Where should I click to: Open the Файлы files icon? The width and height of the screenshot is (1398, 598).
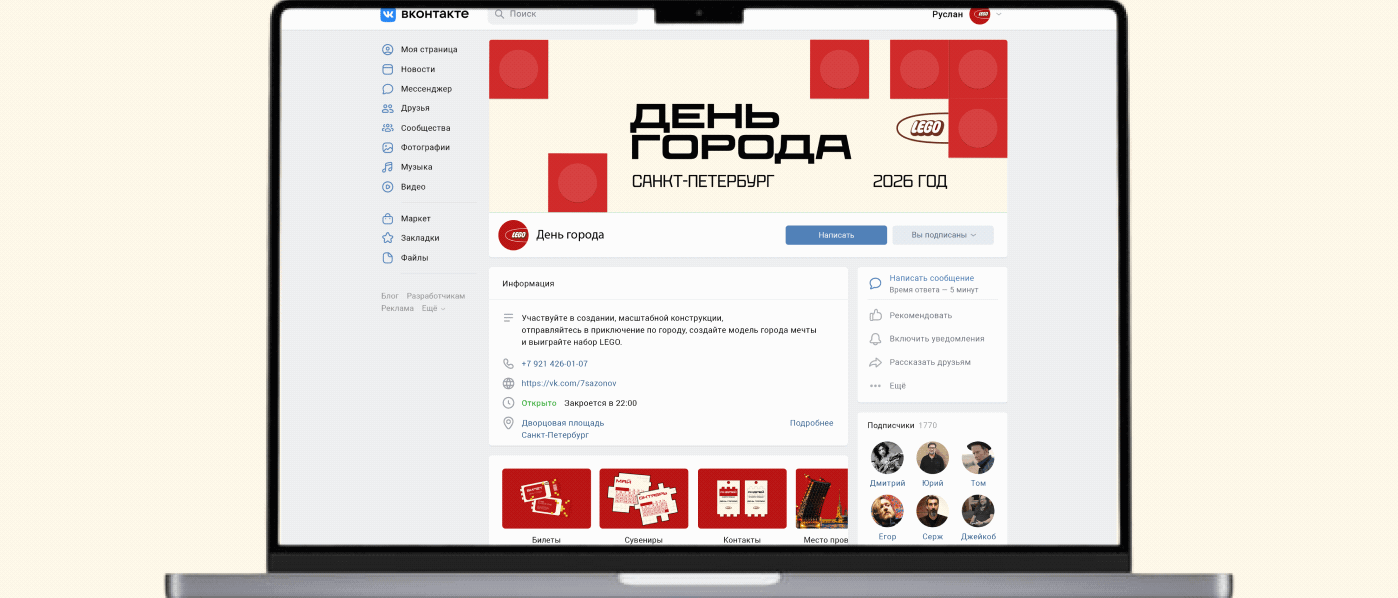(x=388, y=258)
